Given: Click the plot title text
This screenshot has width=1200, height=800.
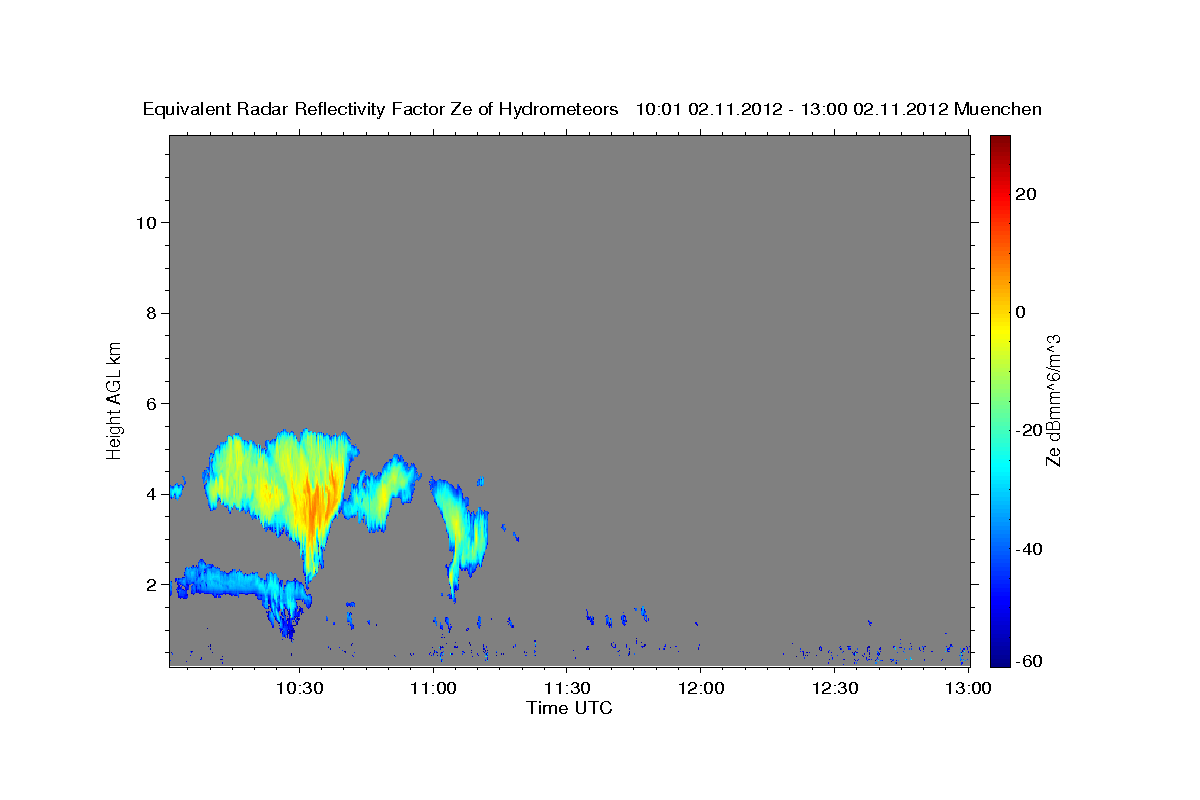Looking at the screenshot, I should coord(592,109).
